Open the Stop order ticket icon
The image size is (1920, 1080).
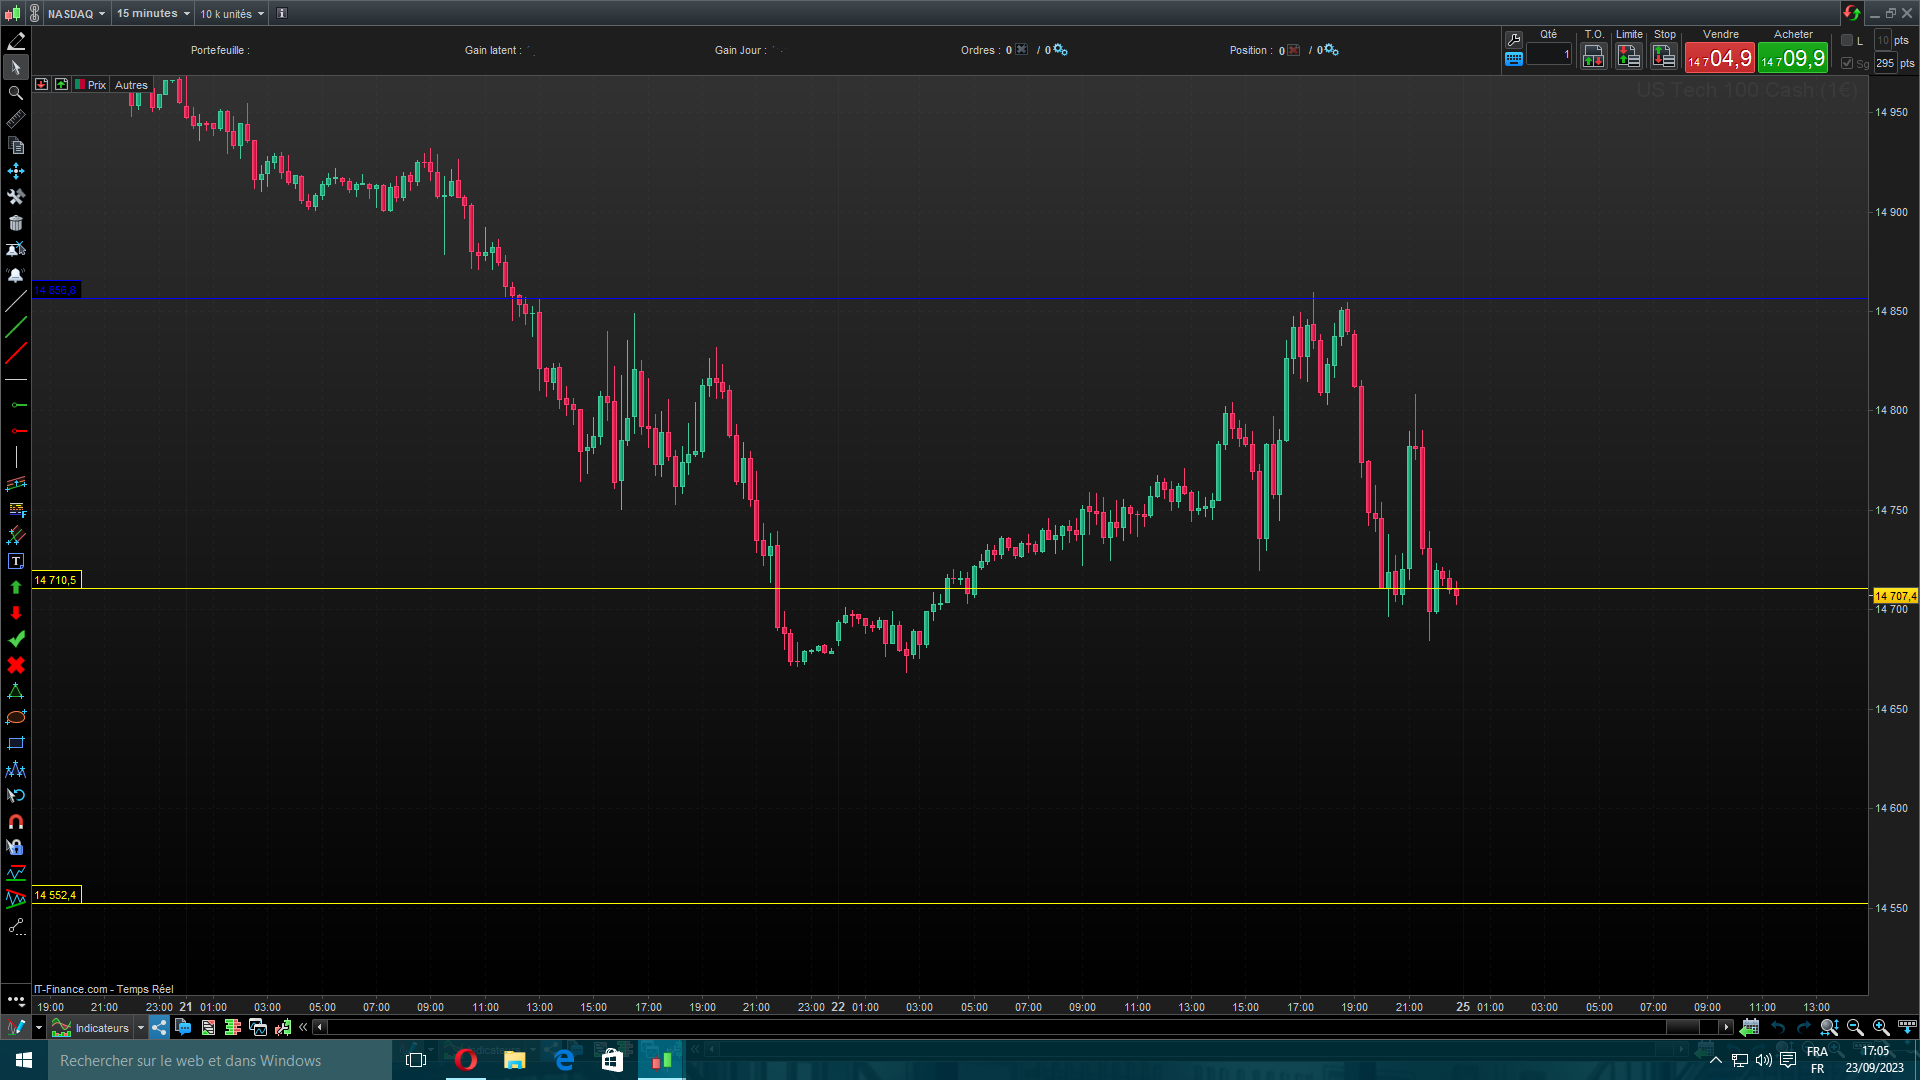point(1664,57)
